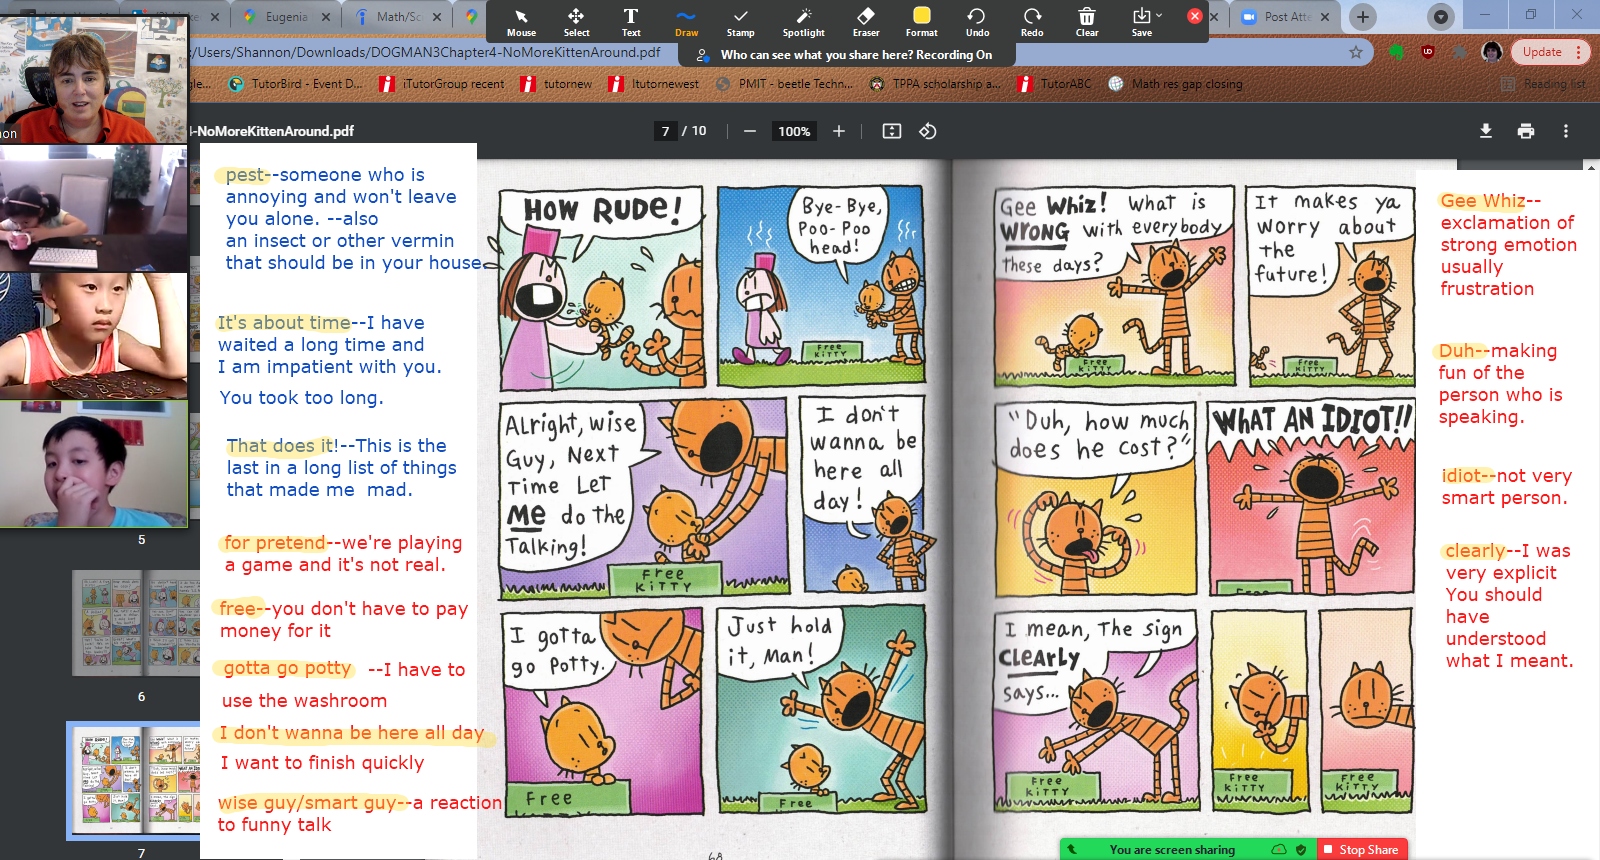Select the Eraser annotation tool
Viewport: 1600px width, 860px height.
click(x=866, y=22)
